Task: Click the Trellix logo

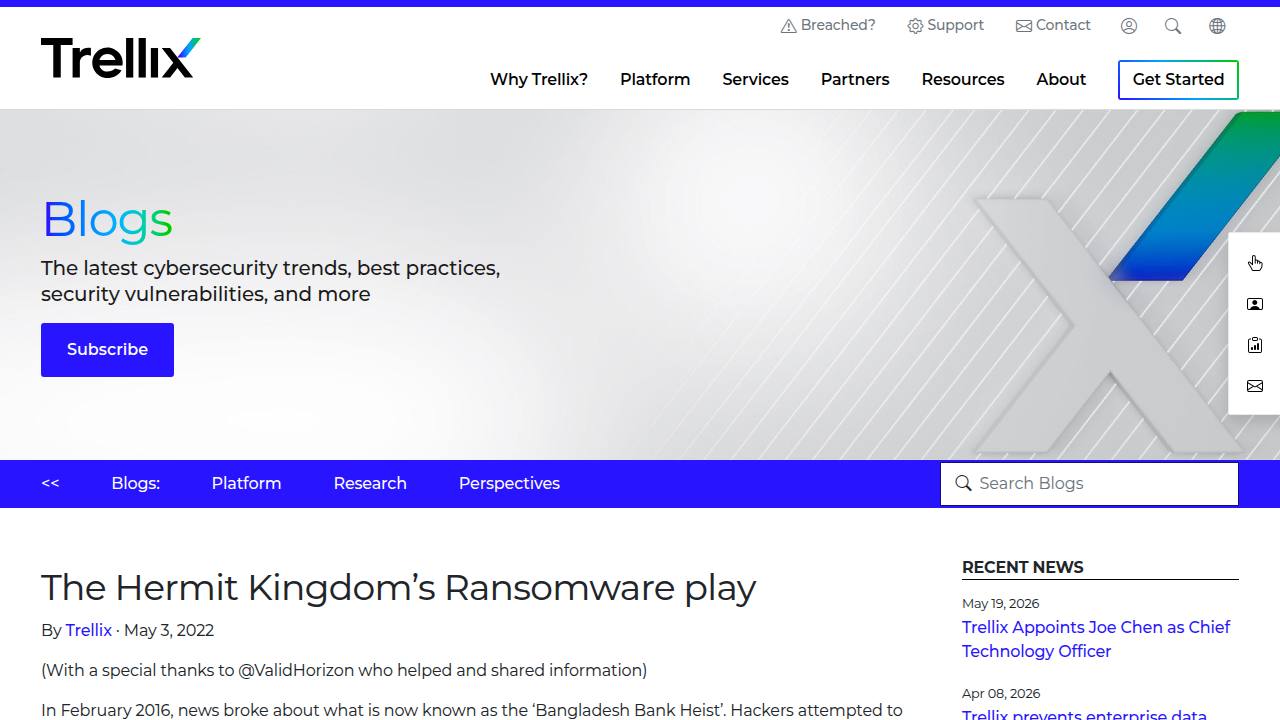Action: (121, 58)
